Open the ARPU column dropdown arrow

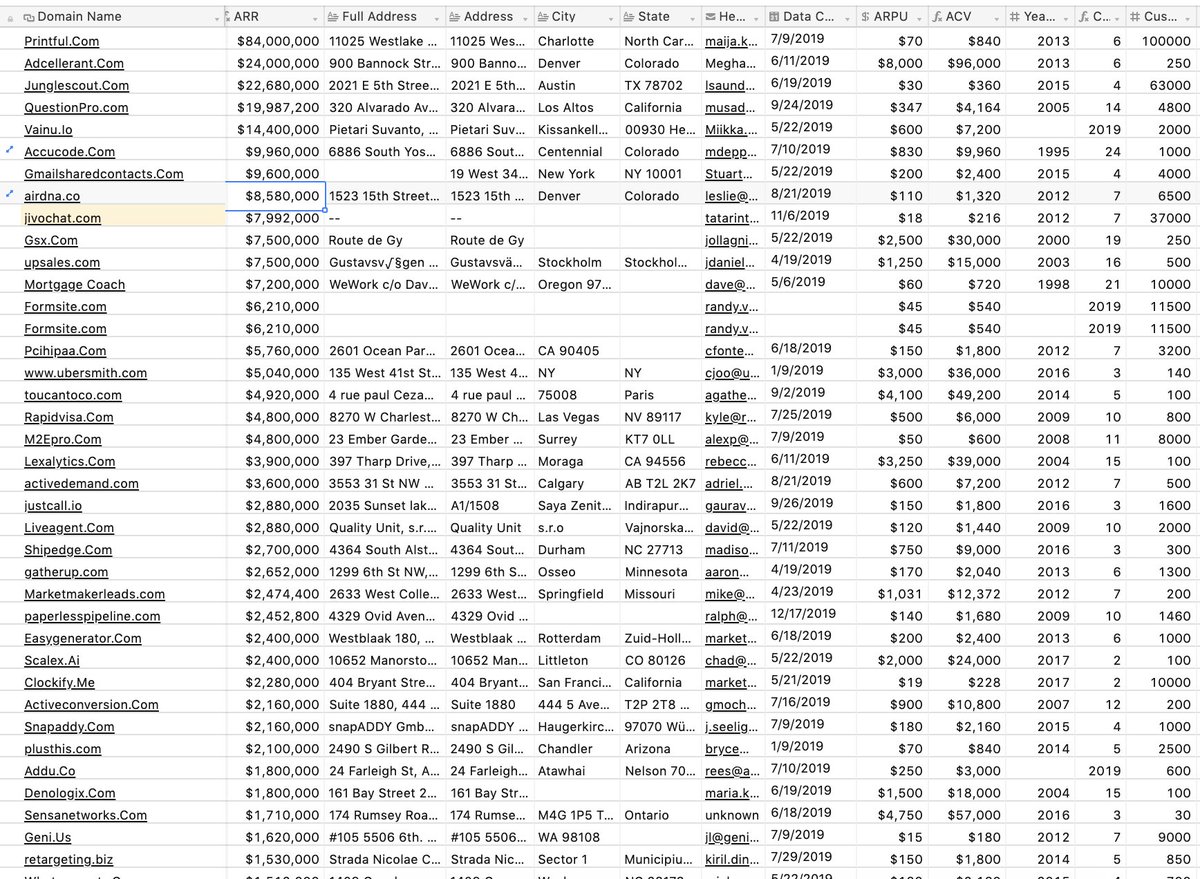click(x=921, y=17)
